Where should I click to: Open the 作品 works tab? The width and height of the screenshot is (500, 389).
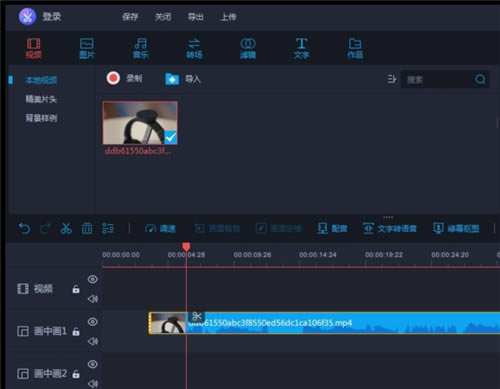(x=355, y=48)
